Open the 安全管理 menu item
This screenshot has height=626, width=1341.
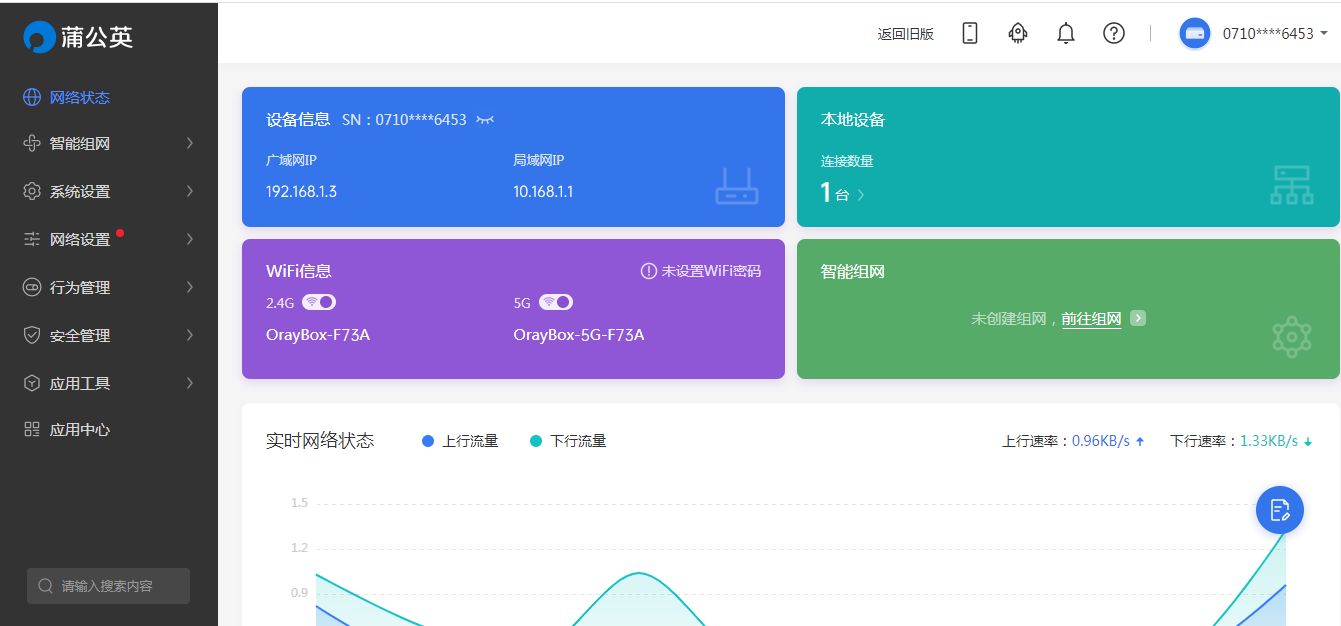109,335
